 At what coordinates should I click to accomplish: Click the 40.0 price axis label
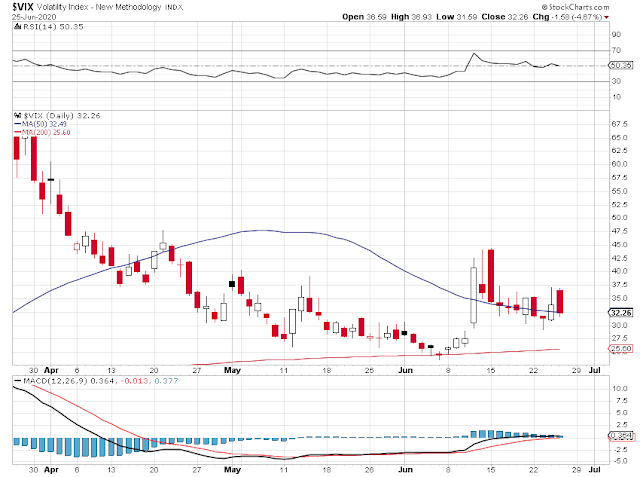[619, 271]
